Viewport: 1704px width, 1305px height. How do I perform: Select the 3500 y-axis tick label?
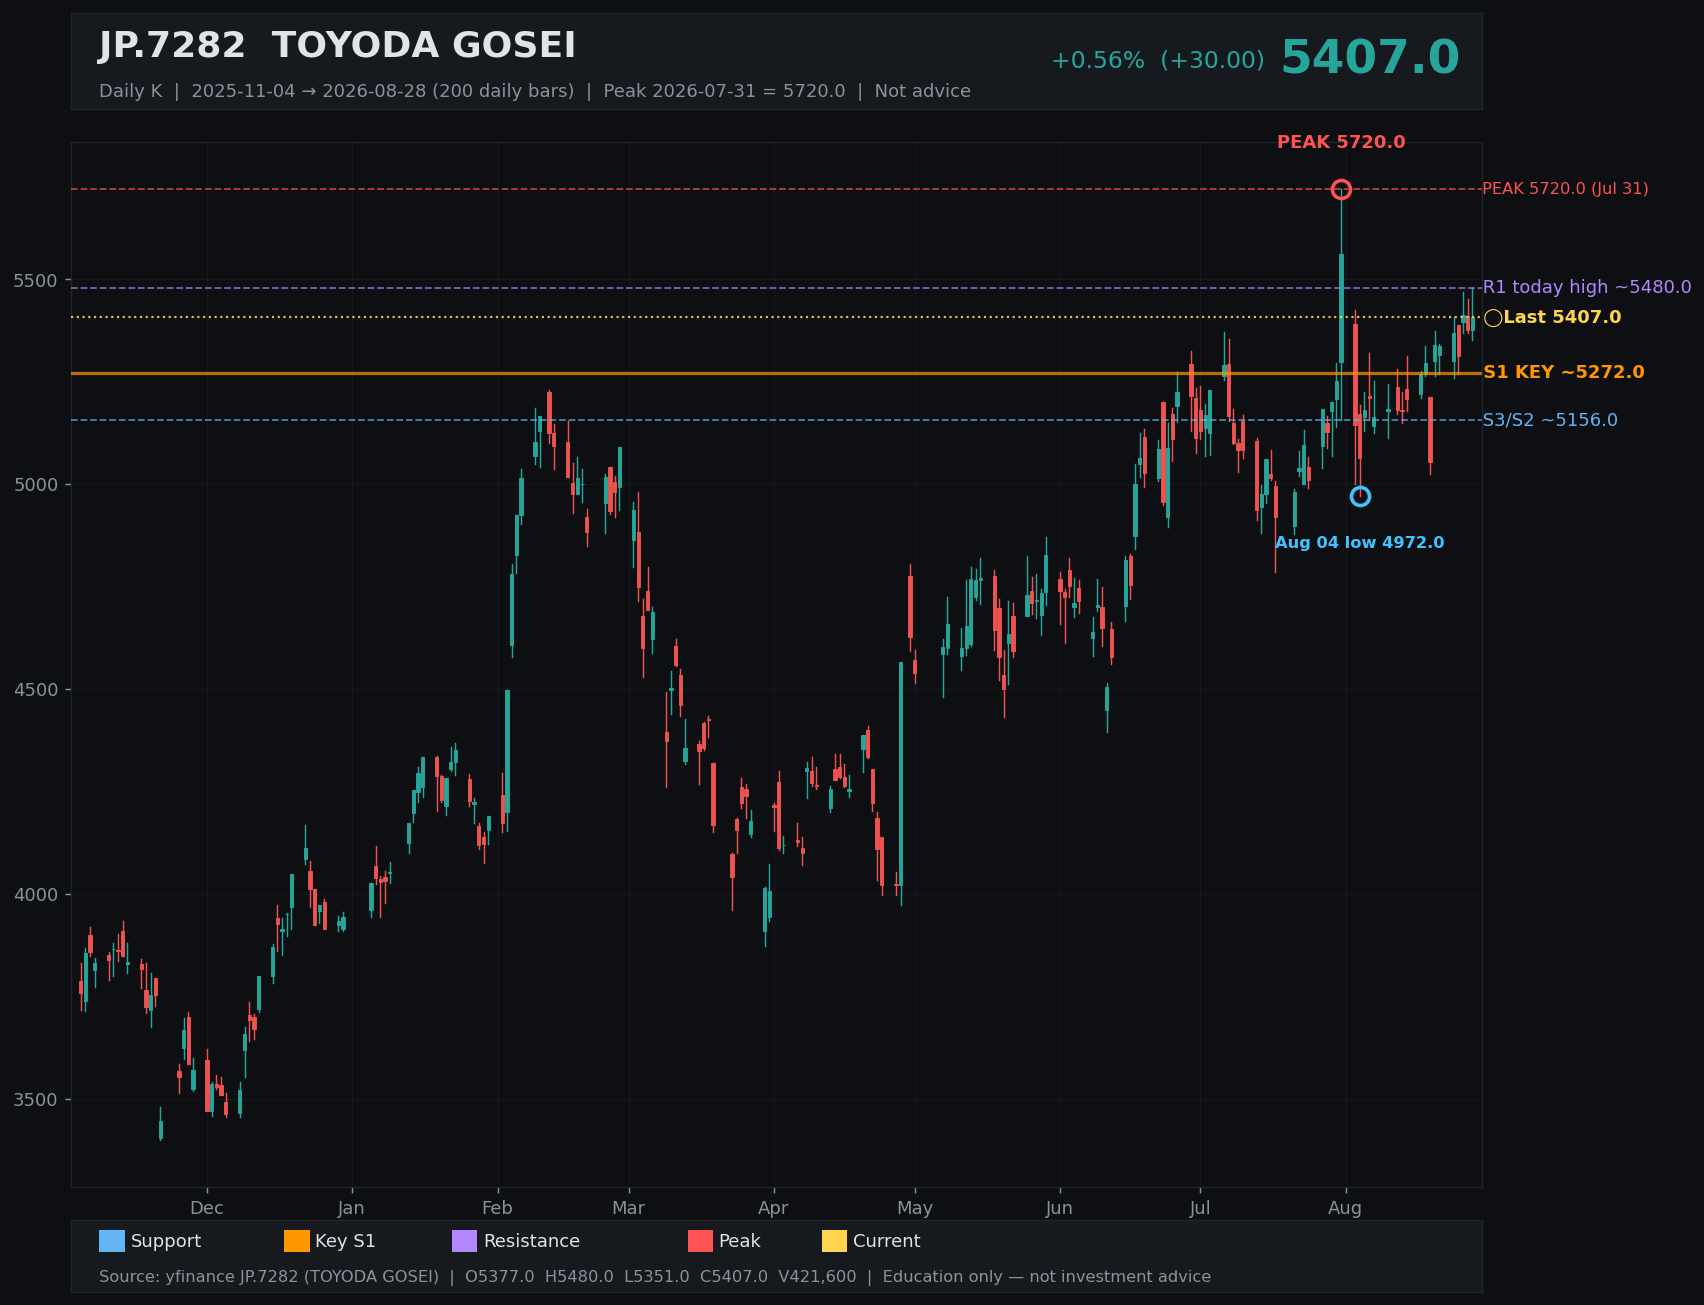(36, 1100)
